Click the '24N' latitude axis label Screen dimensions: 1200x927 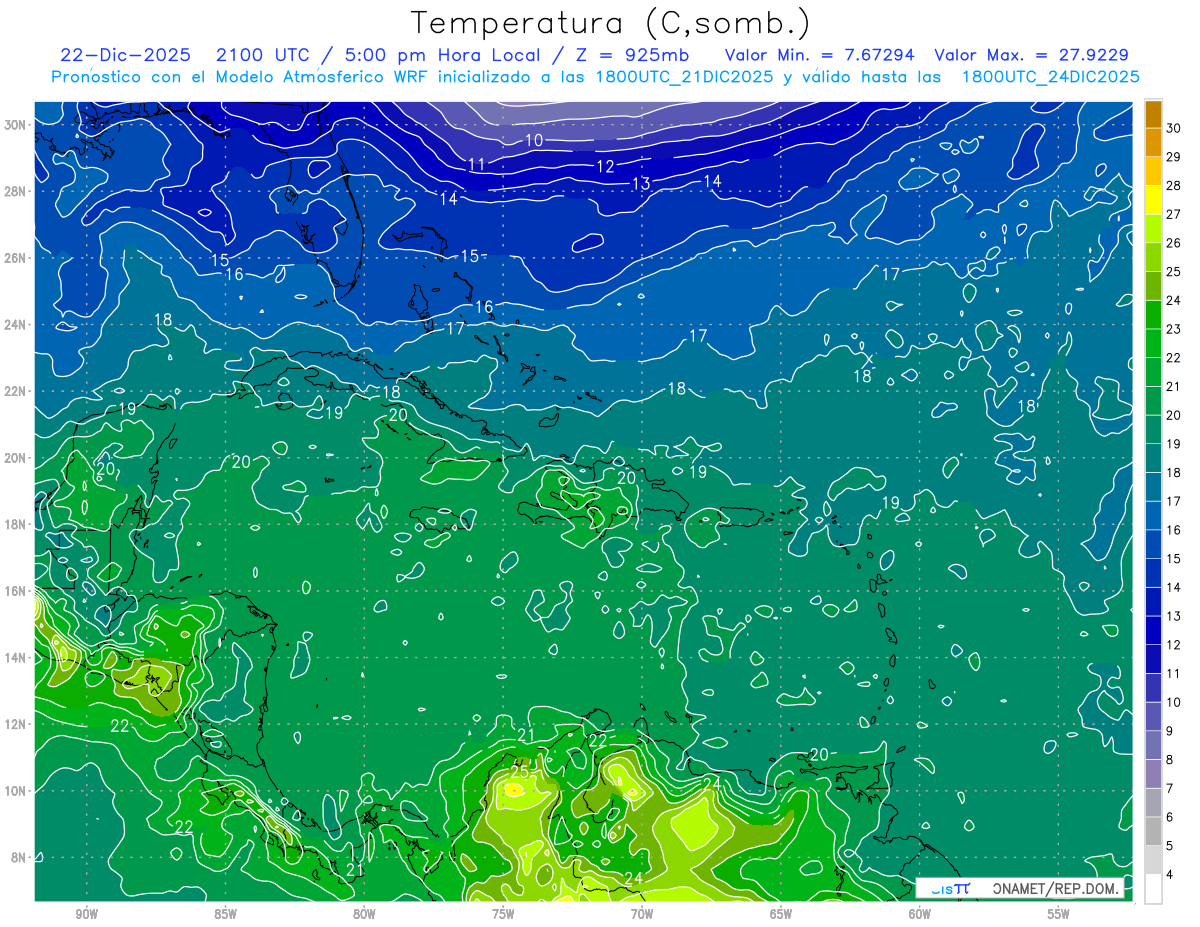click(17, 324)
